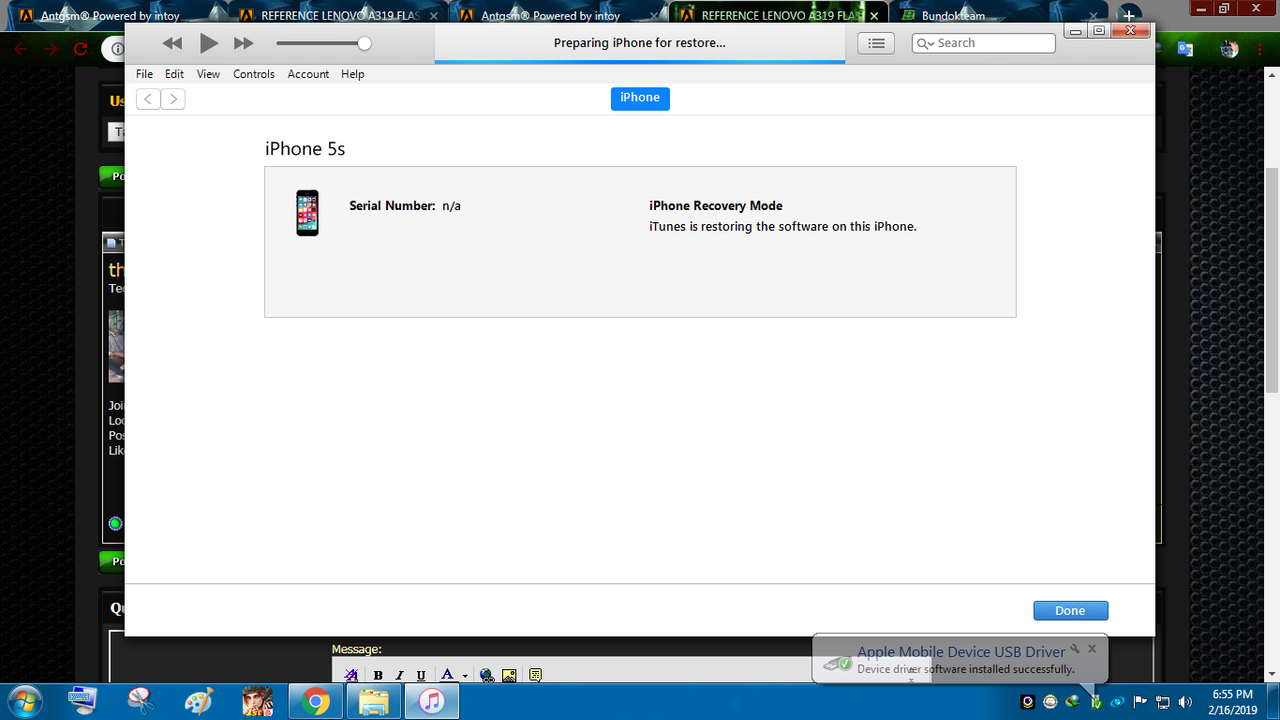Click the Done button
The height and width of the screenshot is (720, 1280).
click(x=1070, y=611)
